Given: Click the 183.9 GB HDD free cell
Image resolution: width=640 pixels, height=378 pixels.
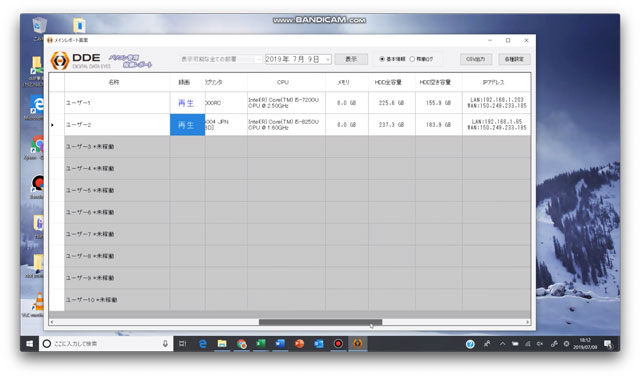Looking at the screenshot, I should click(439, 125).
